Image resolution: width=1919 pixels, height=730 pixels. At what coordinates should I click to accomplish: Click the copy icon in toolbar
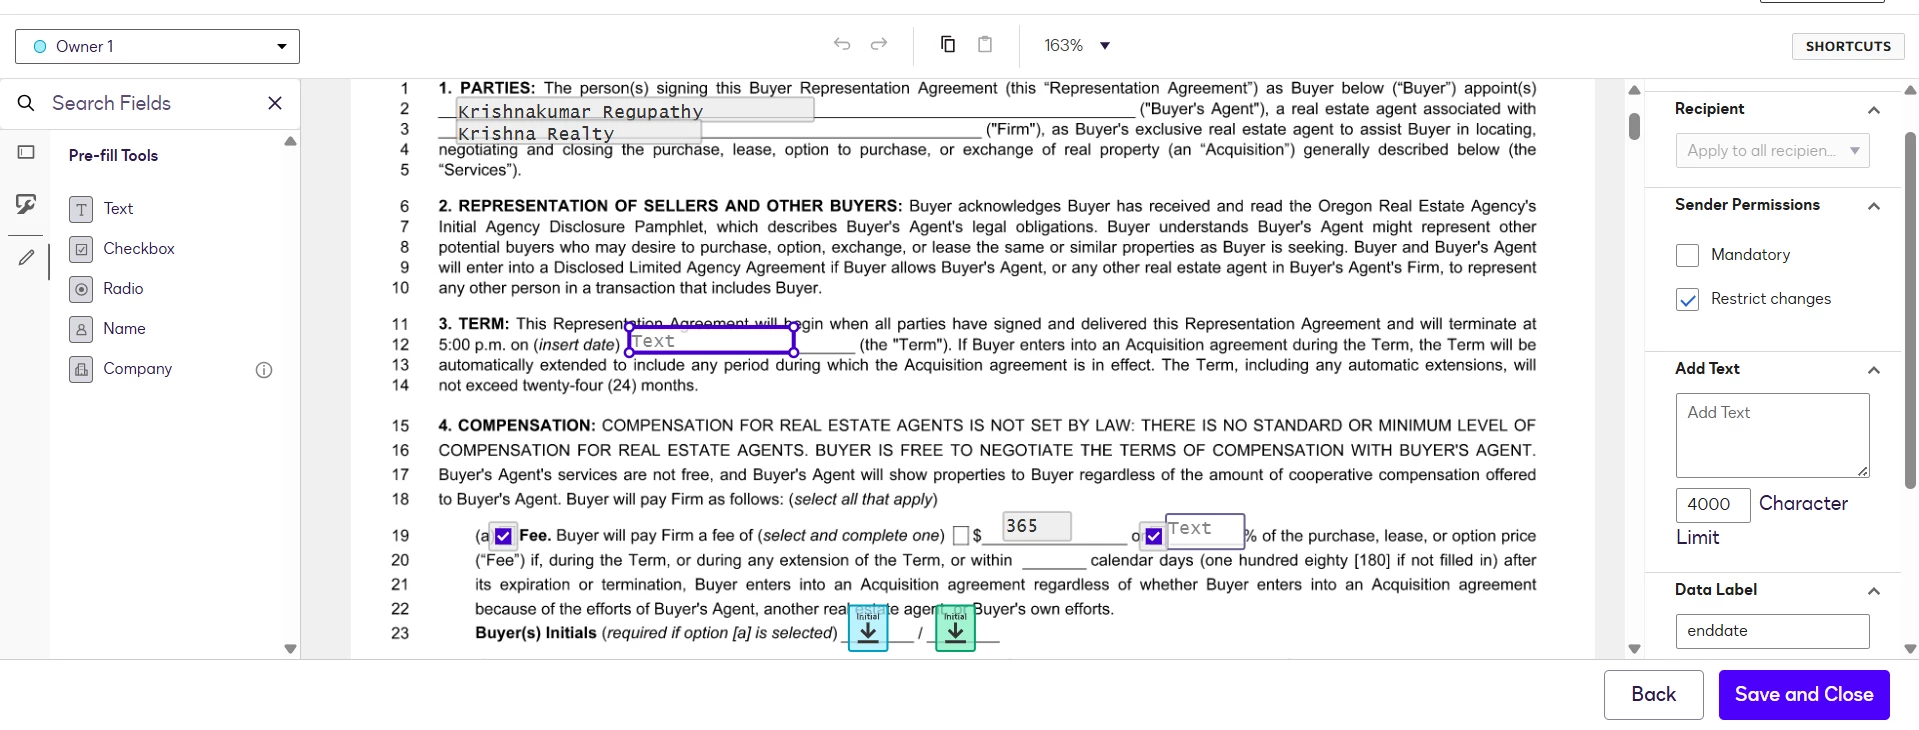pyautogui.click(x=948, y=44)
